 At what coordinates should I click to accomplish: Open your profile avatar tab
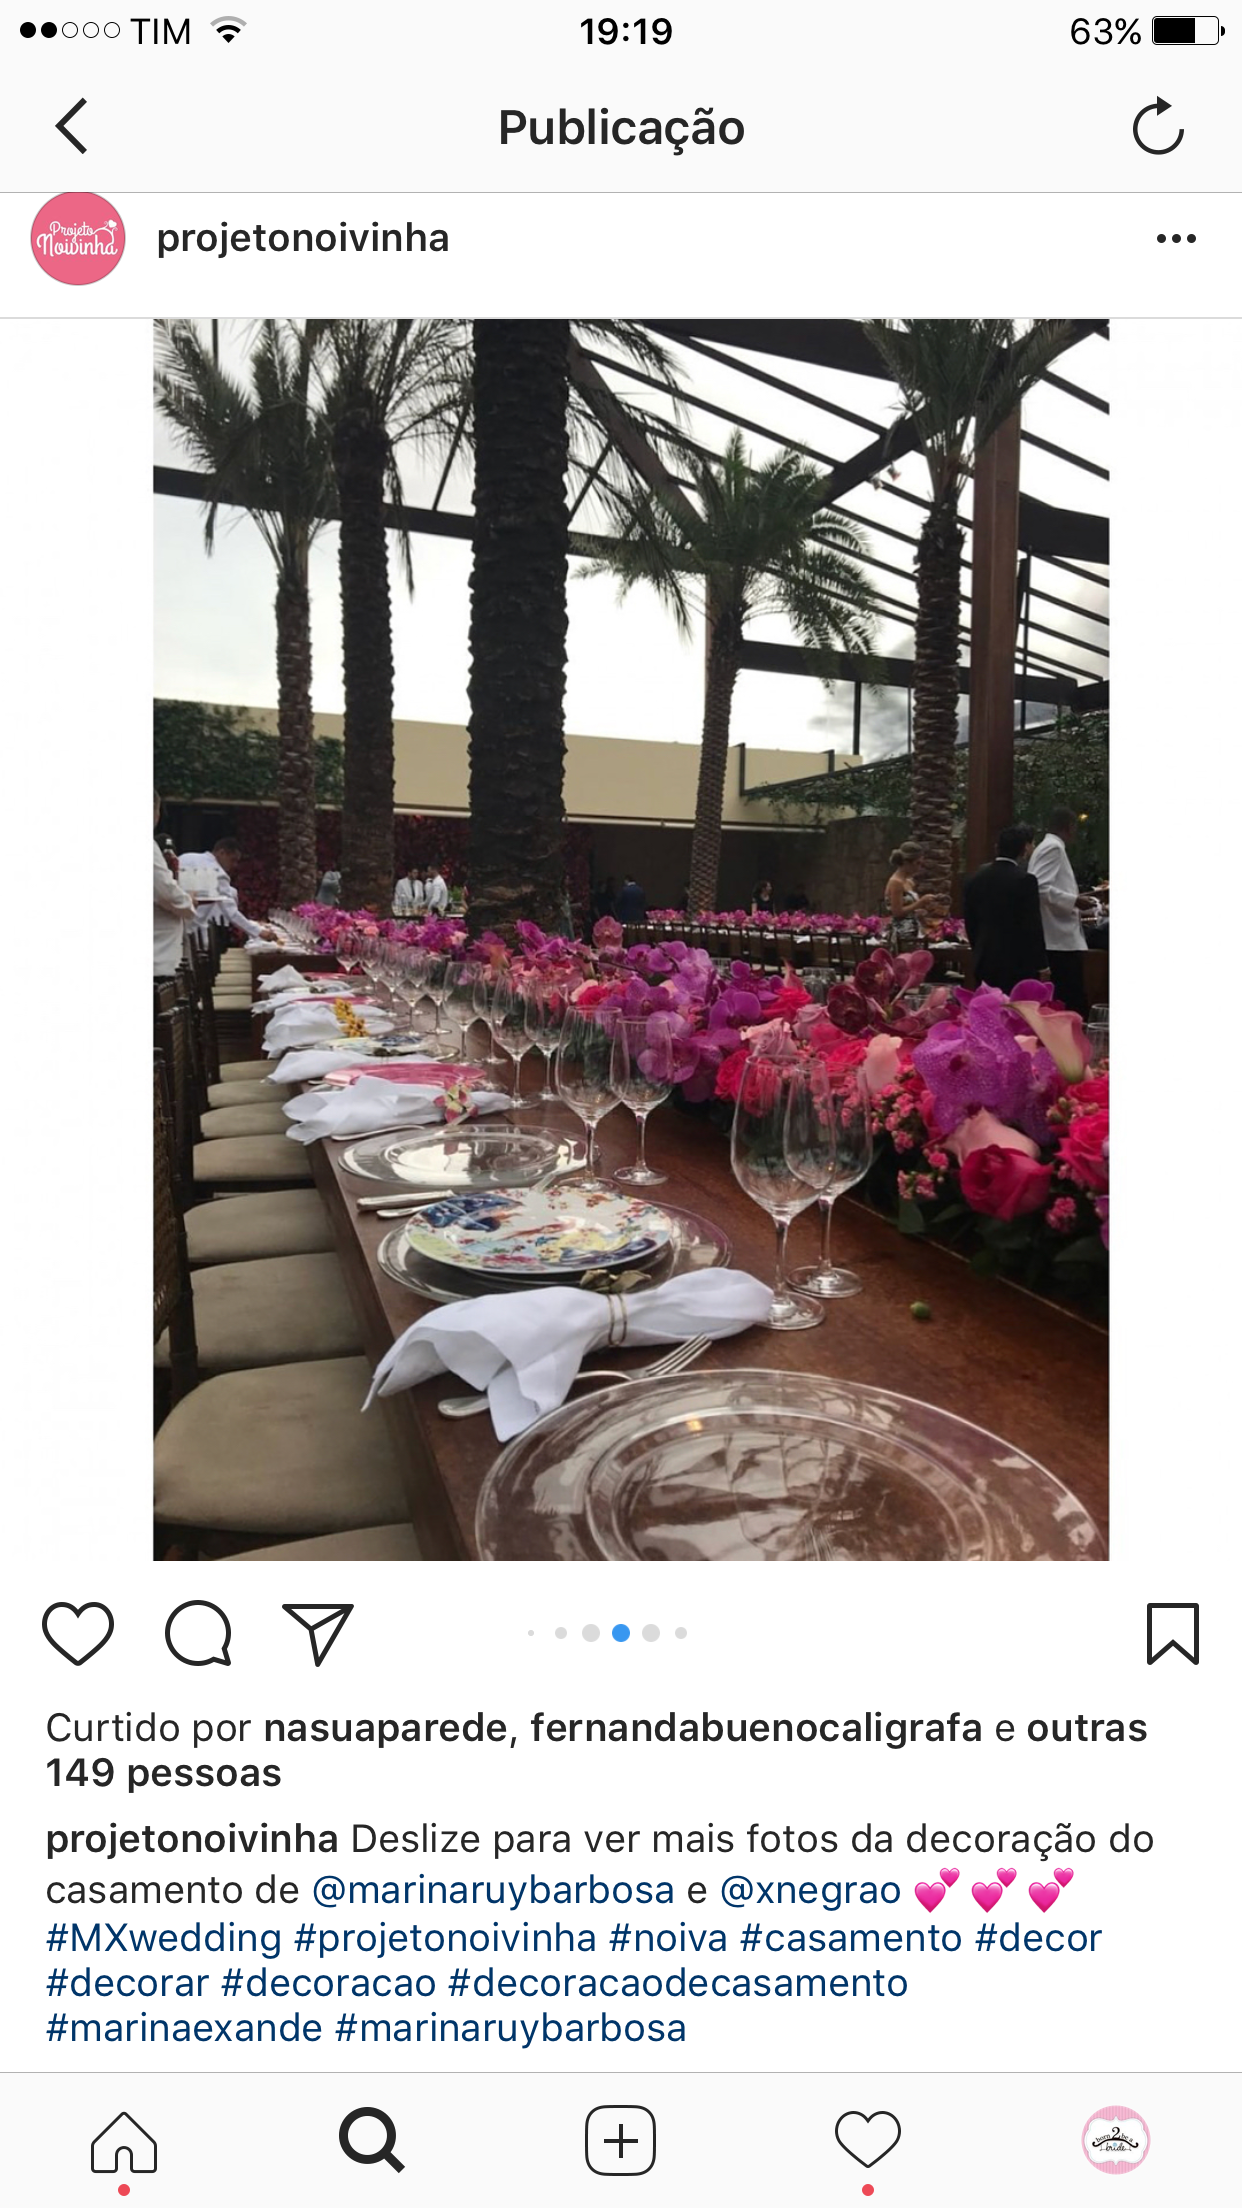pos(1116,2140)
